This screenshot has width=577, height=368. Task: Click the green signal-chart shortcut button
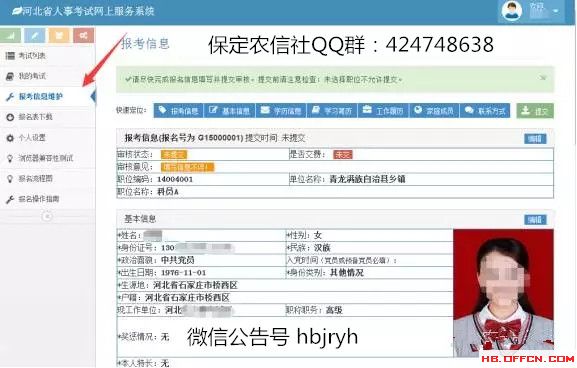tap(11, 35)
